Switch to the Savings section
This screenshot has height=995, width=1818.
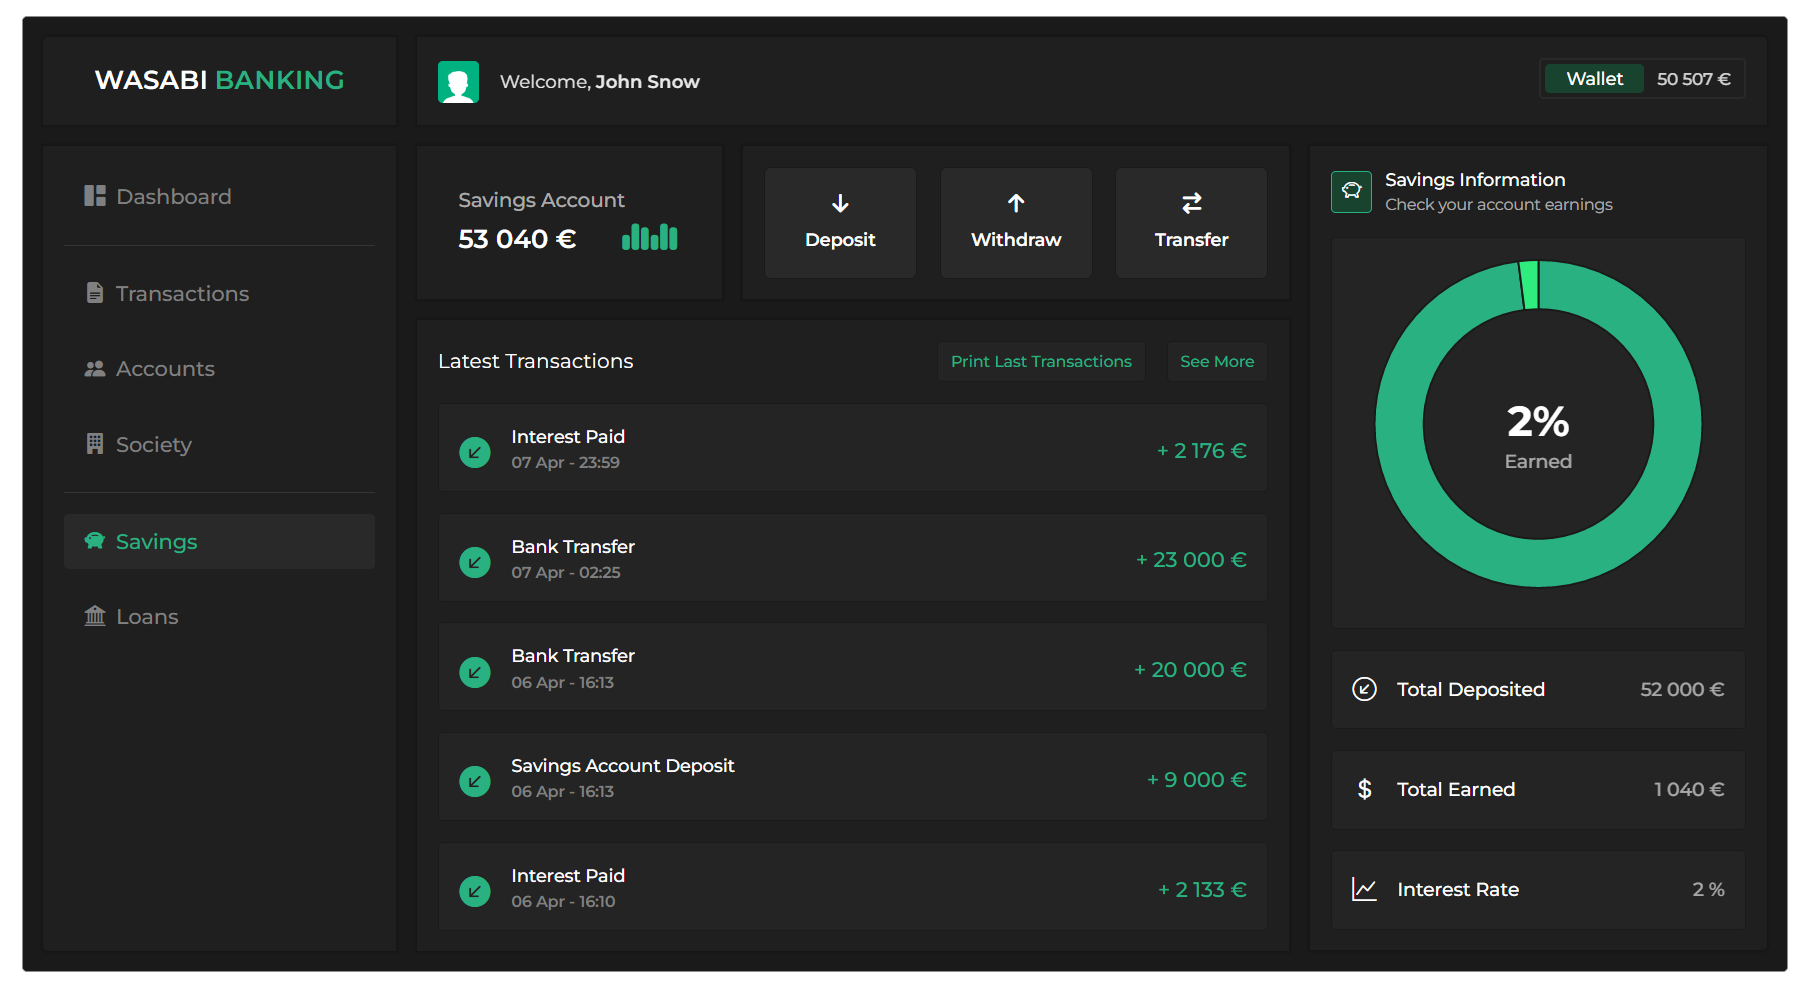pyautogui.click(x=156, y=540)
